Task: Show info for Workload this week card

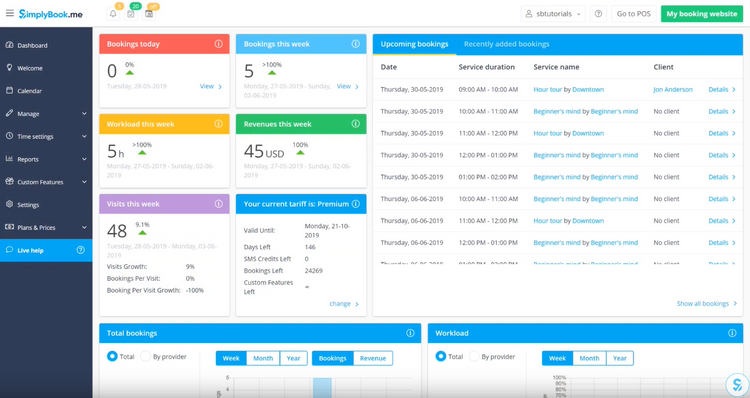Action: pos(219,124)
